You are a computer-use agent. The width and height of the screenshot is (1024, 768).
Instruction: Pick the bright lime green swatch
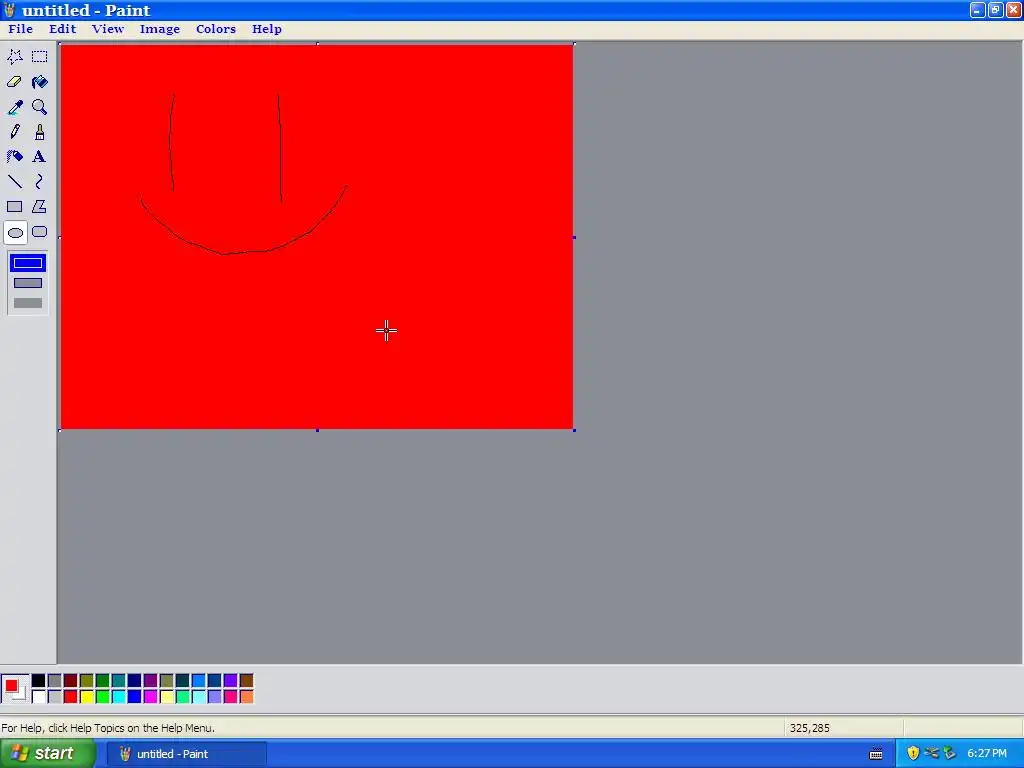pos(103,697)
